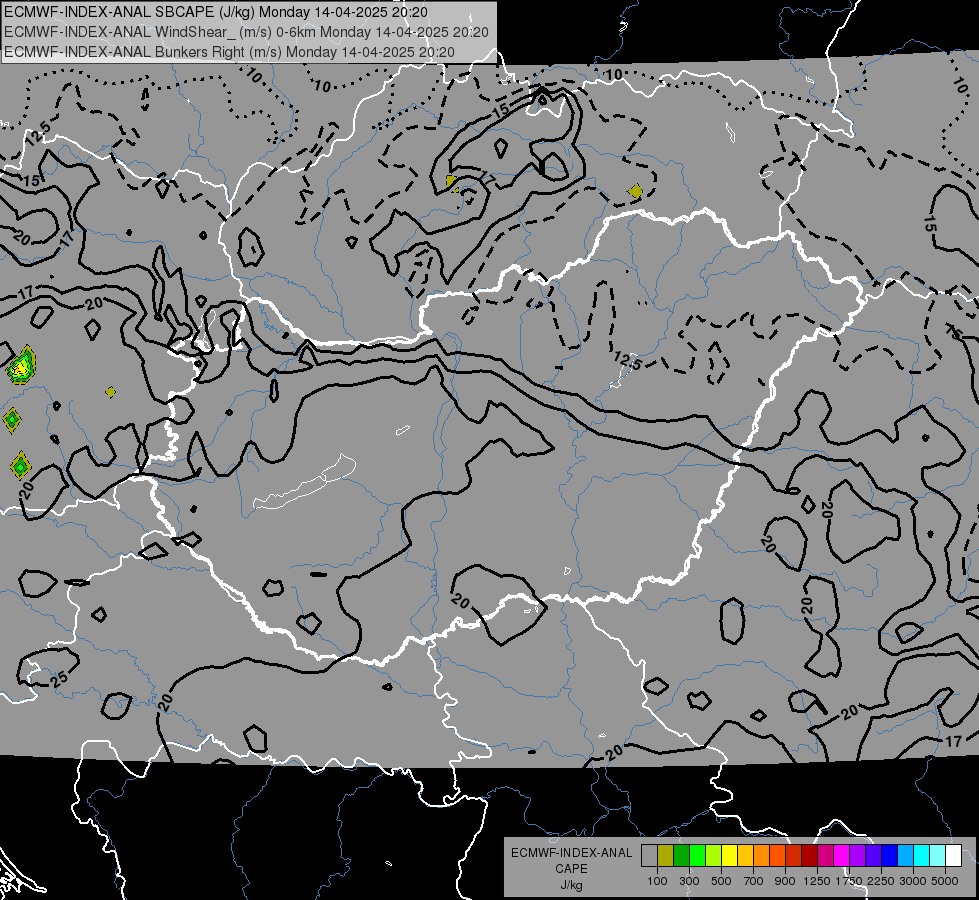Click the 3000 tick label in legend
The image size is (979, 900).
click(x=913, y=881)
